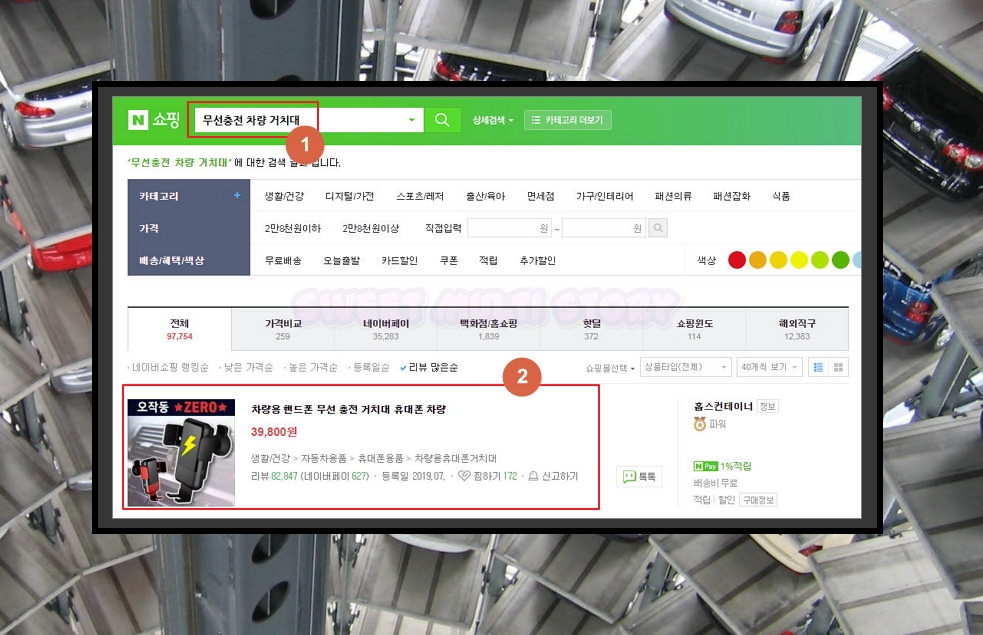Switch to the 네이버페이 tab
This screenshot has width=983, height=635.
pyautogui.click(x=386, y=329)
